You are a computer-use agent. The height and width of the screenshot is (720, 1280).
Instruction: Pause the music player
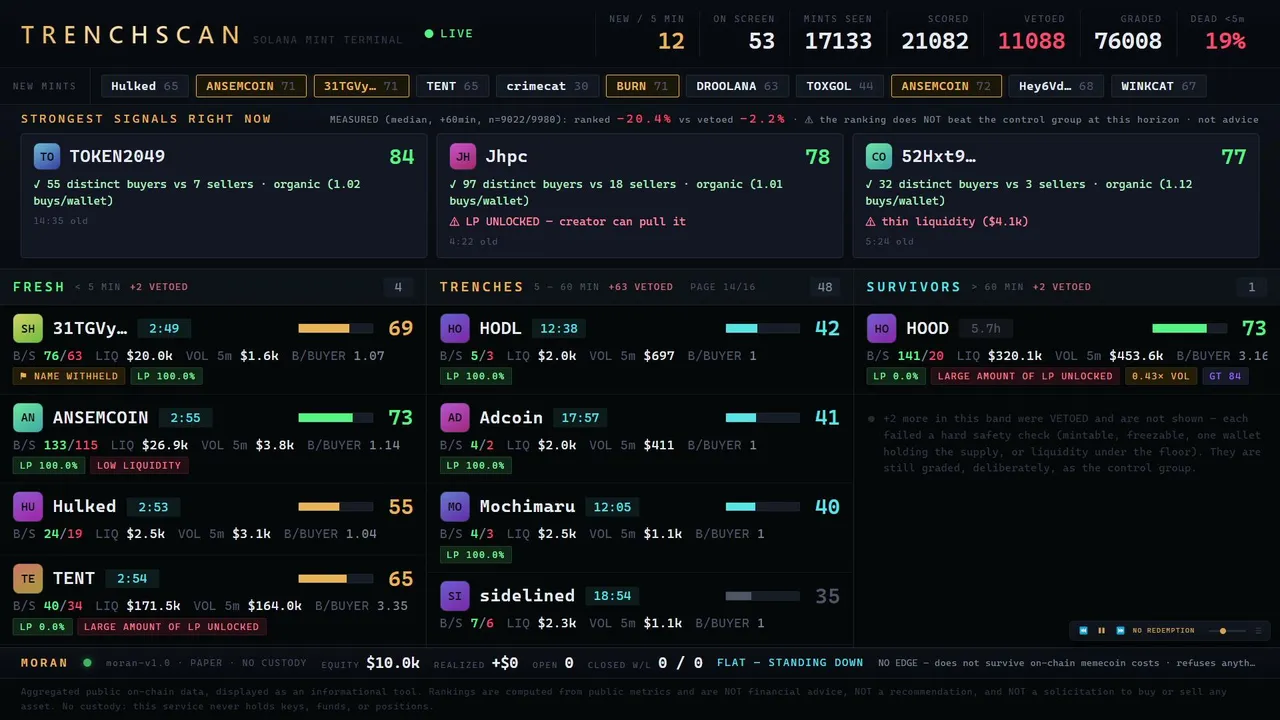tap(1102, 631)
